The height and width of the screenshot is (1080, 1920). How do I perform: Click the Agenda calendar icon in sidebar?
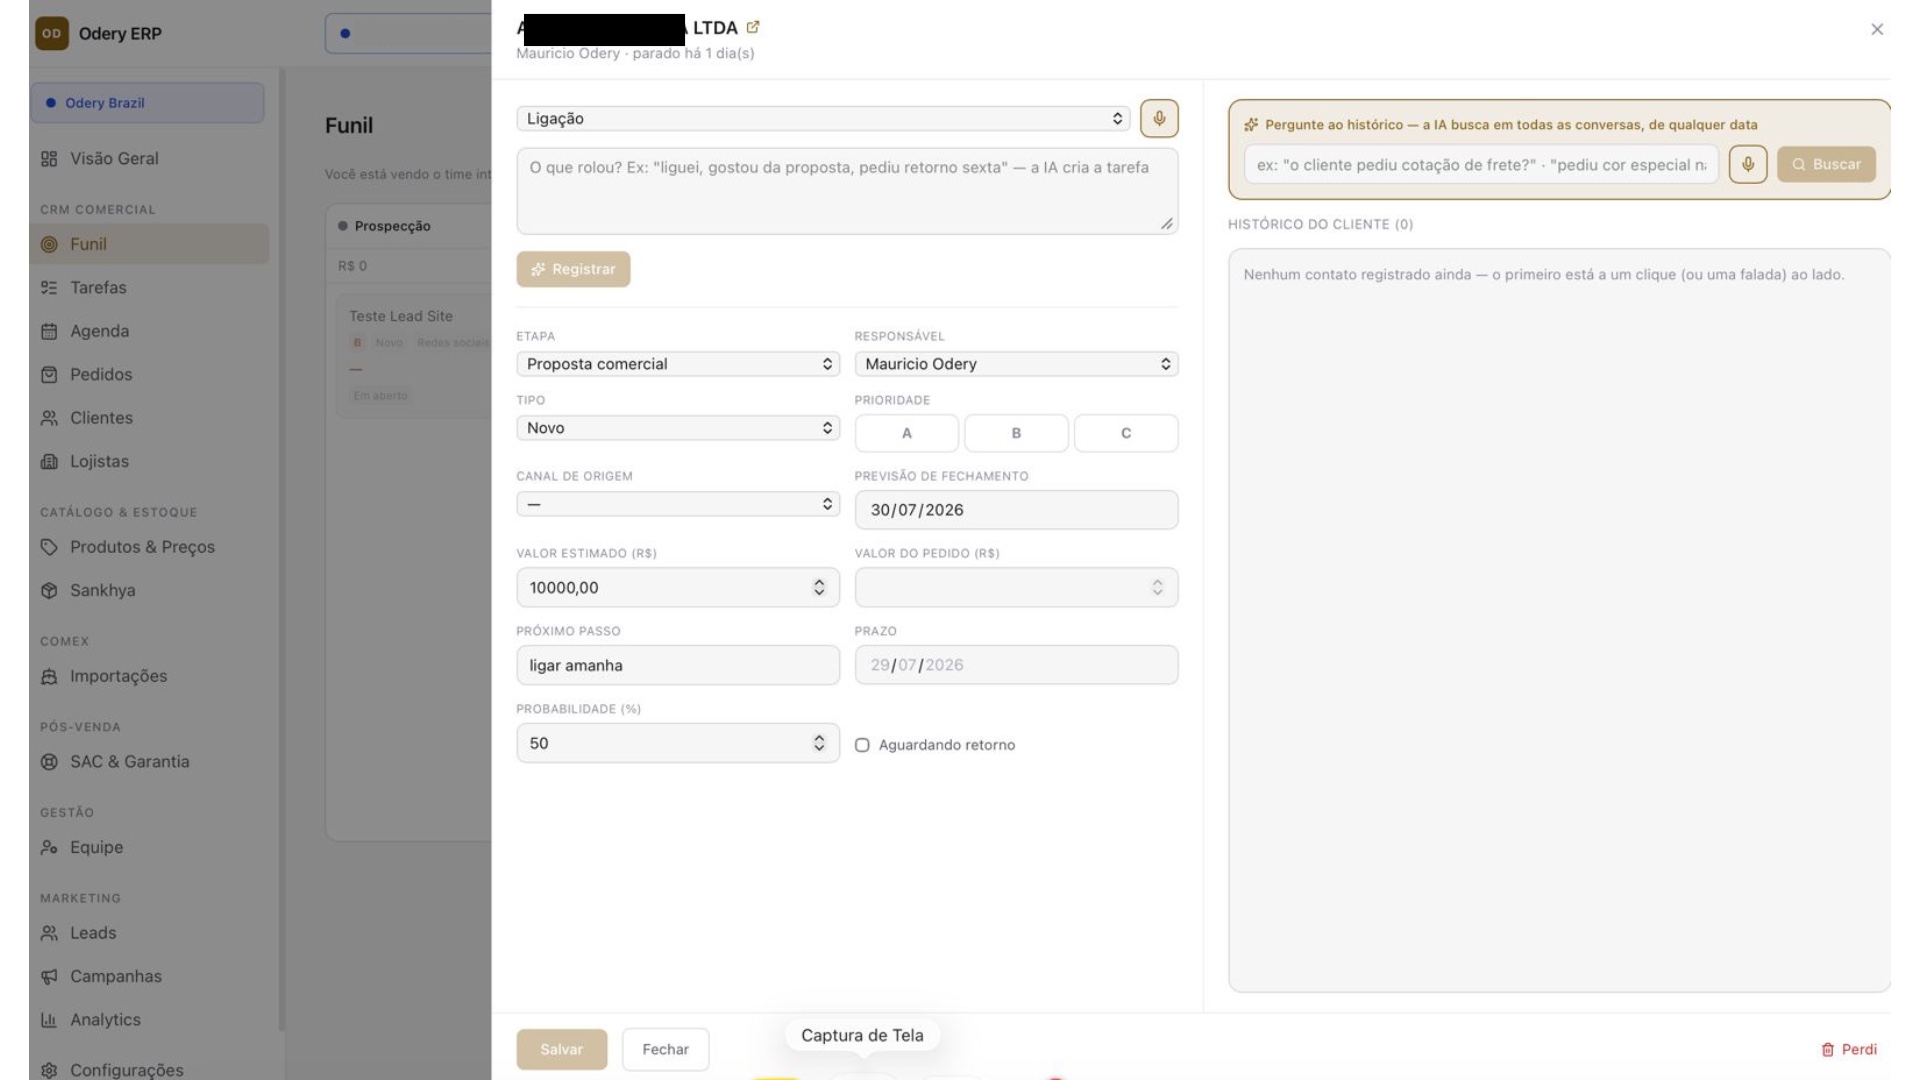coord(49,331)
